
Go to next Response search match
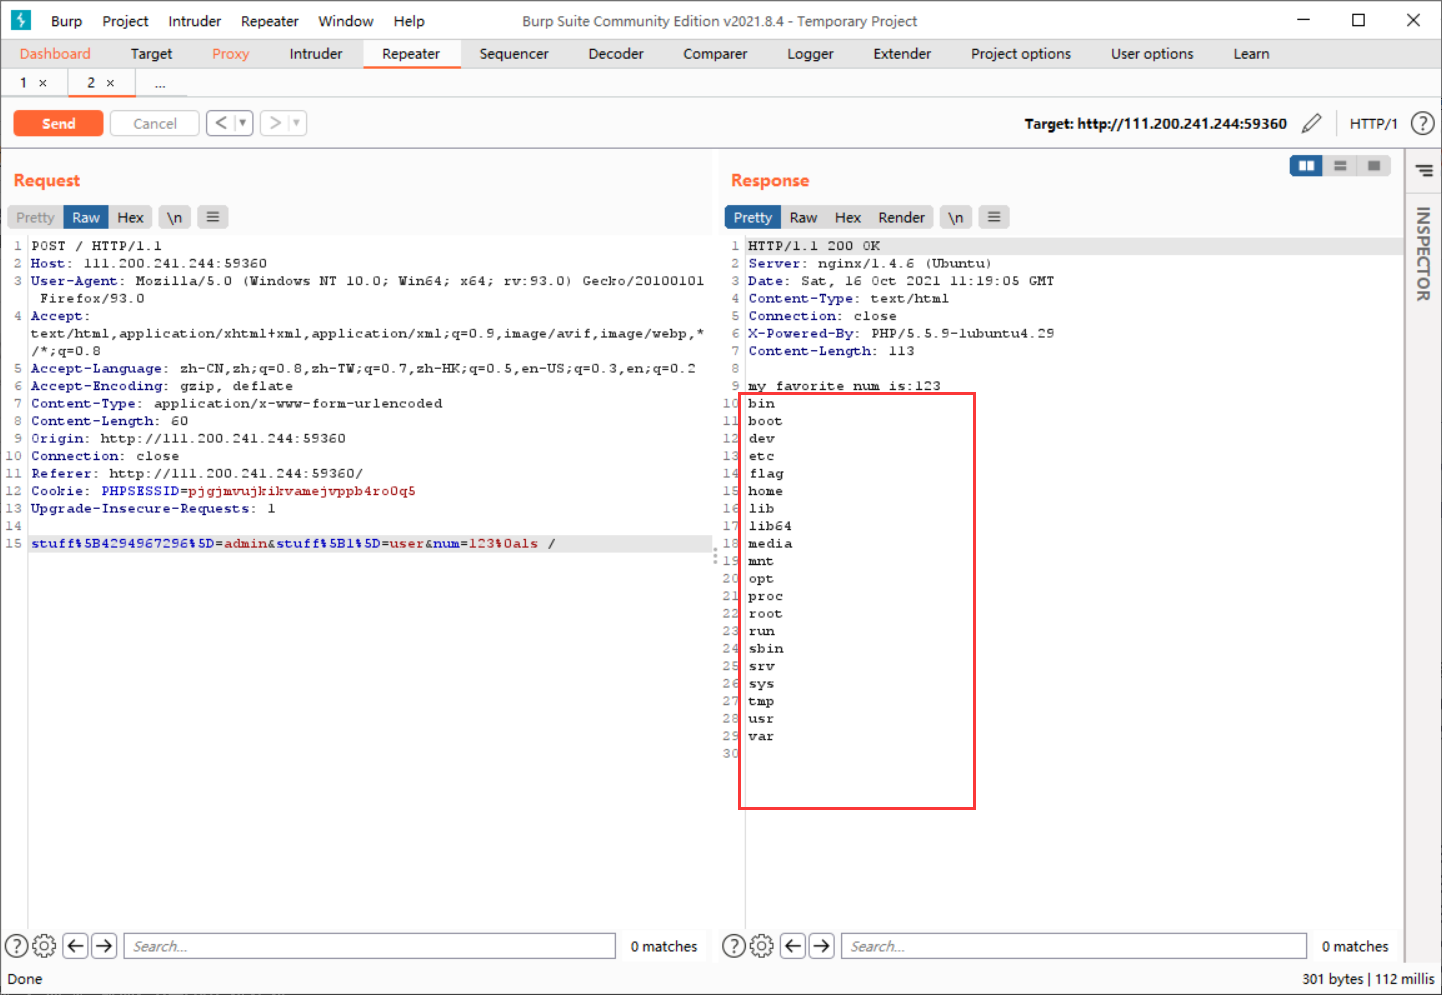[x=822, y=946]
